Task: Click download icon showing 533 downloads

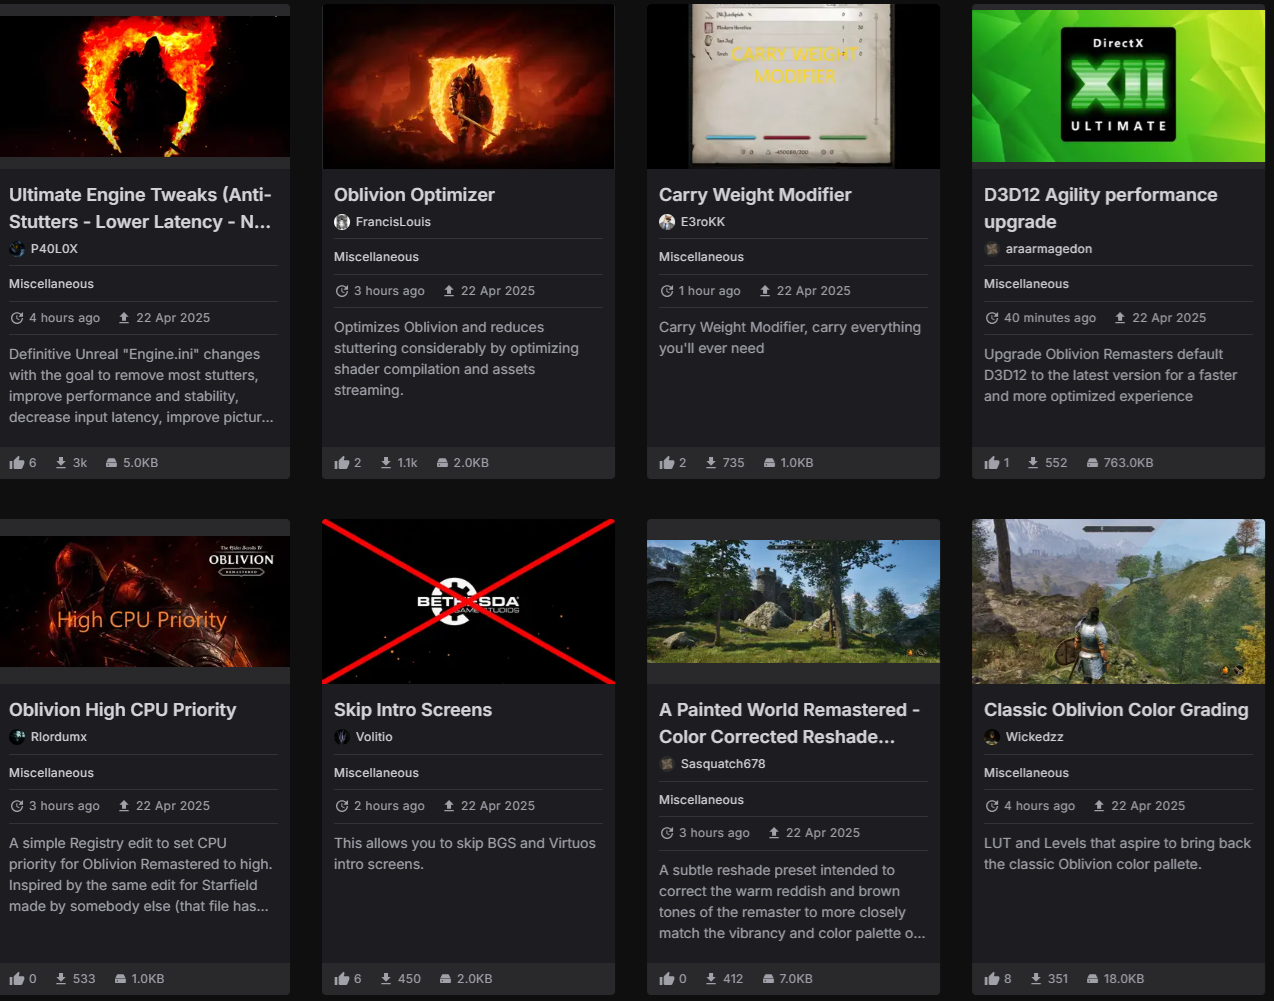Action: click(x=61, y=979)
